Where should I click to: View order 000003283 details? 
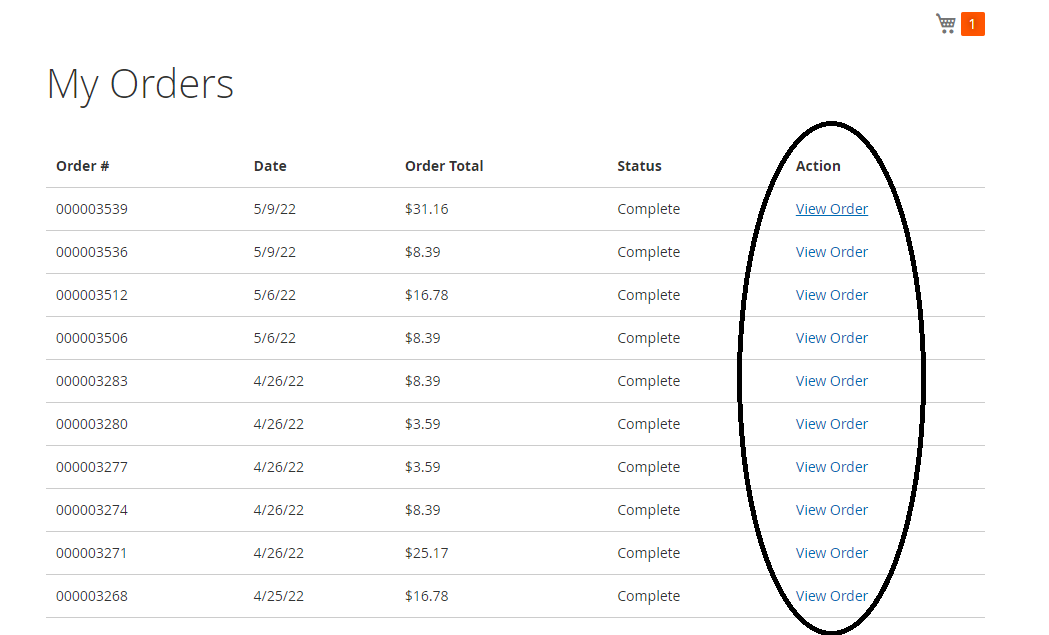831,381
